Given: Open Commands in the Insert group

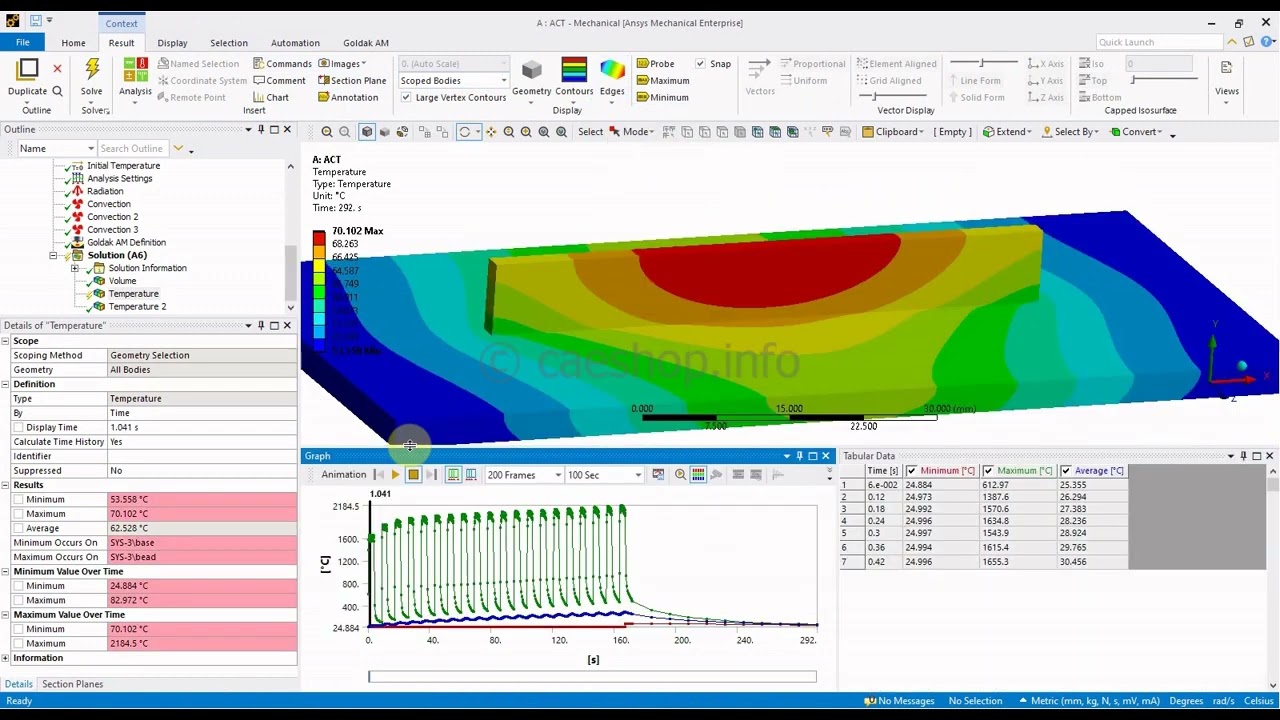Looking at the screenshot, I should [281, 63].
